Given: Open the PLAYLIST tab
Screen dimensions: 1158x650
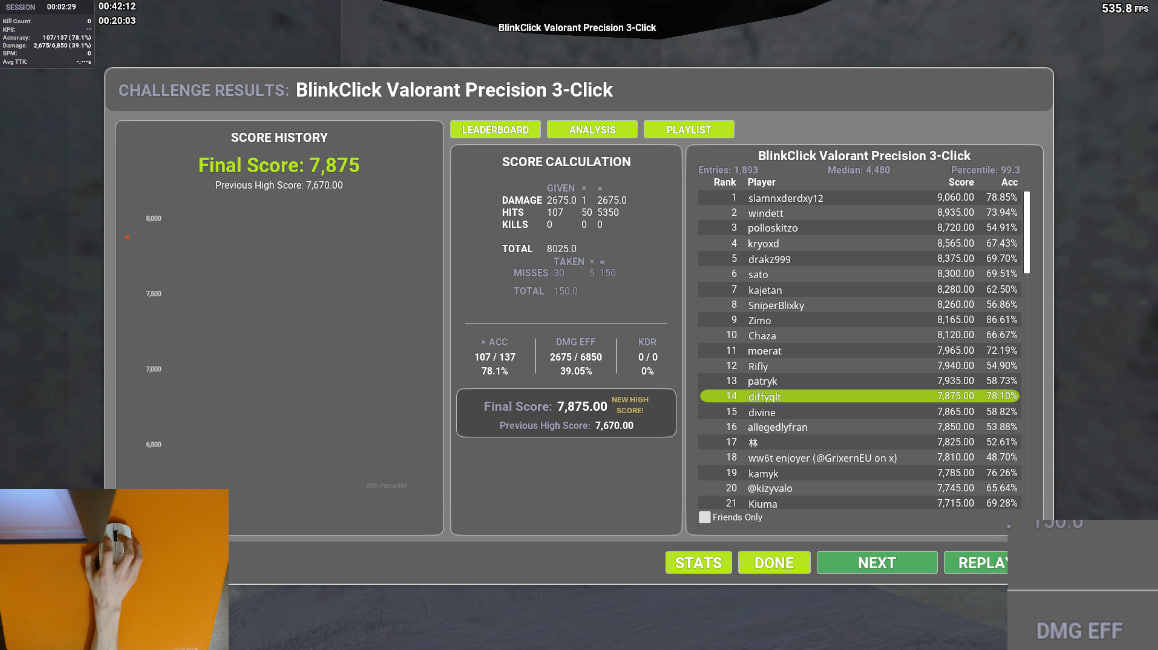Looking at the screenshot, I should (688, 129).
